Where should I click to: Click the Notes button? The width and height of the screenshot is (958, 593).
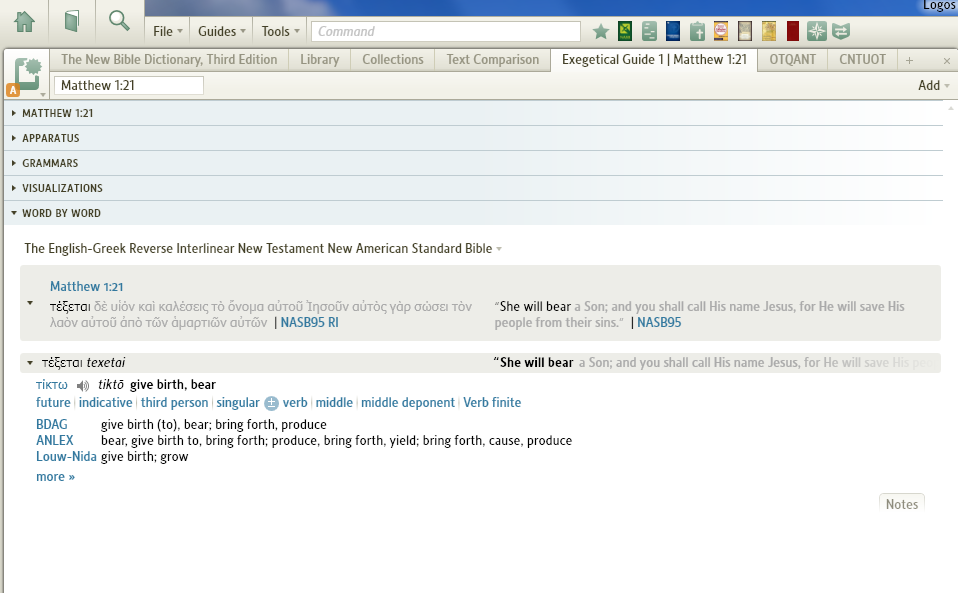coord(902,504)
